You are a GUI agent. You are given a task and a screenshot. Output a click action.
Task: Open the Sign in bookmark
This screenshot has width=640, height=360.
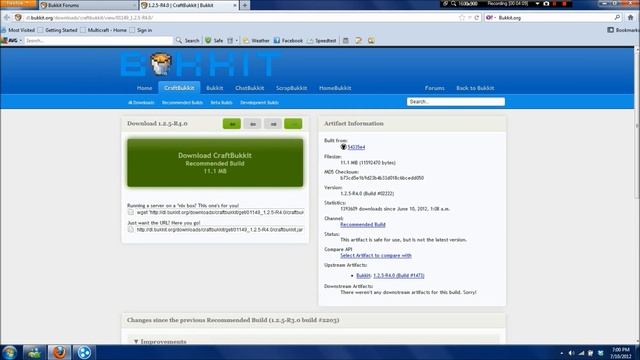[141, 30]
